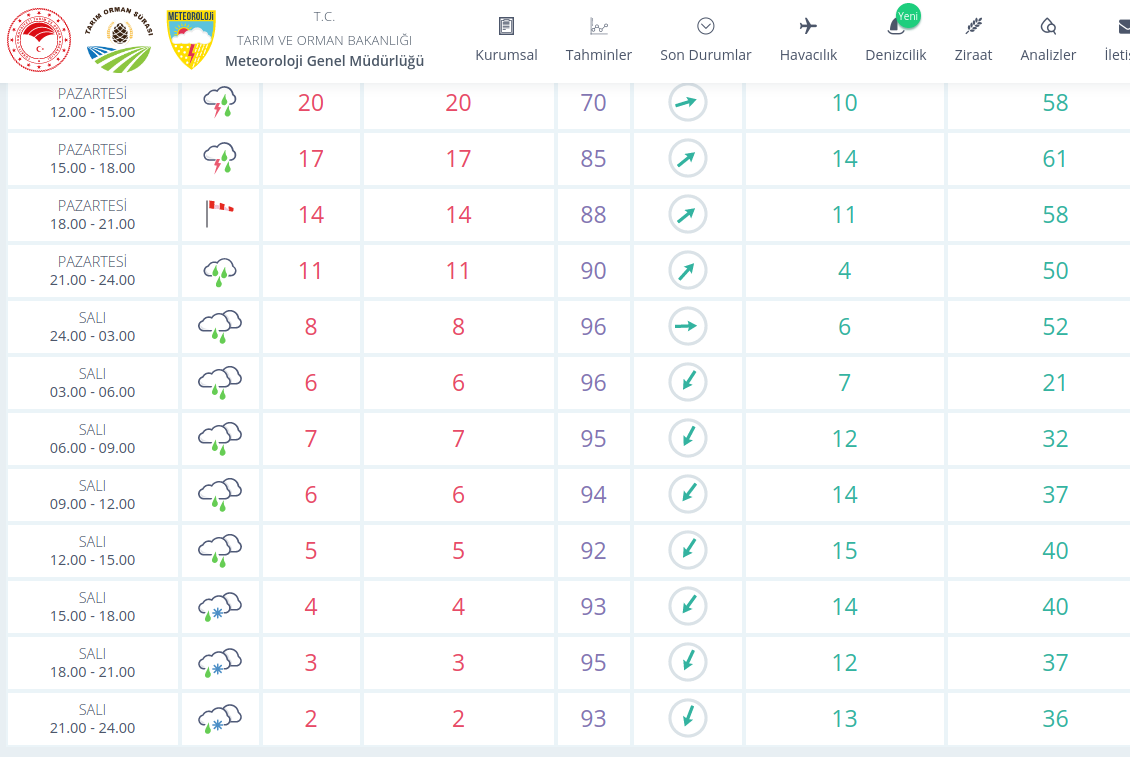Click the Tarım Orman Şurası logo

[x=120, y=41]
